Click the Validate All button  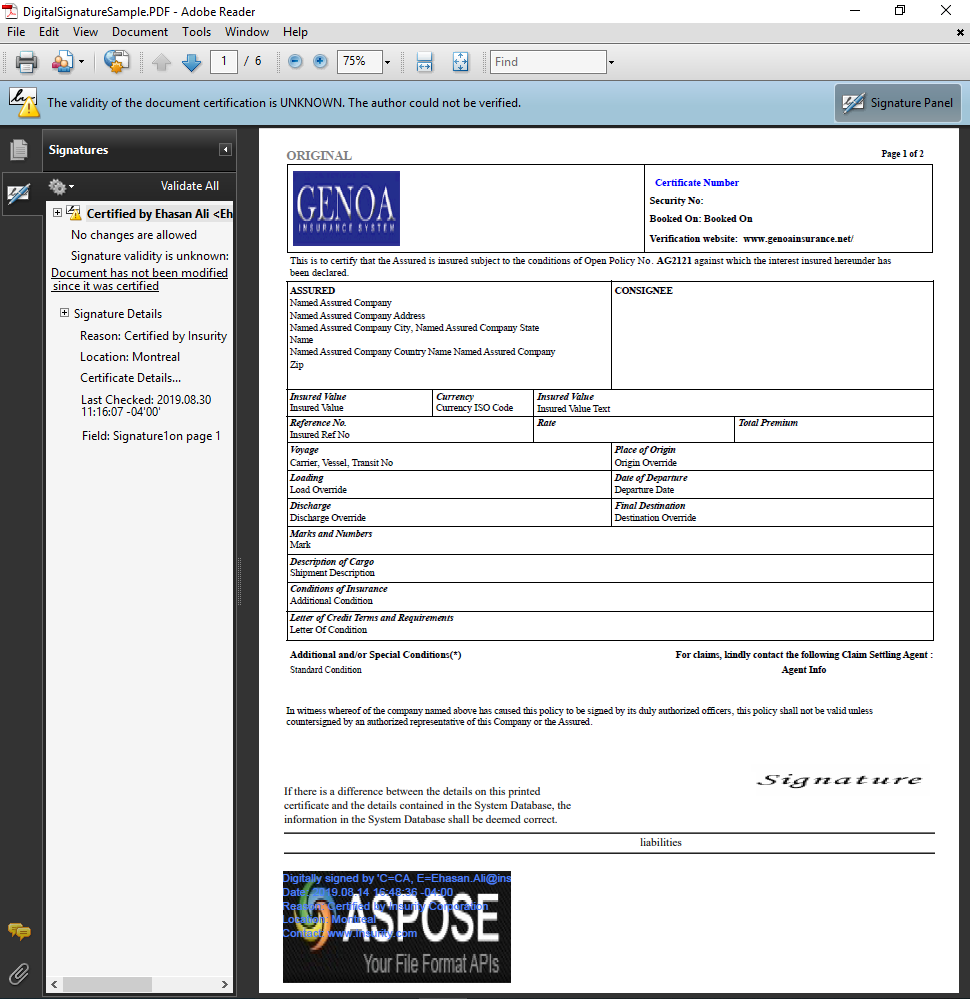click(189, 186)
